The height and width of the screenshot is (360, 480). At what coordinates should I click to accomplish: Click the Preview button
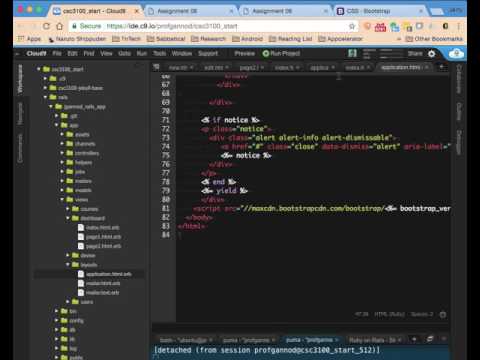coord(244,53)
